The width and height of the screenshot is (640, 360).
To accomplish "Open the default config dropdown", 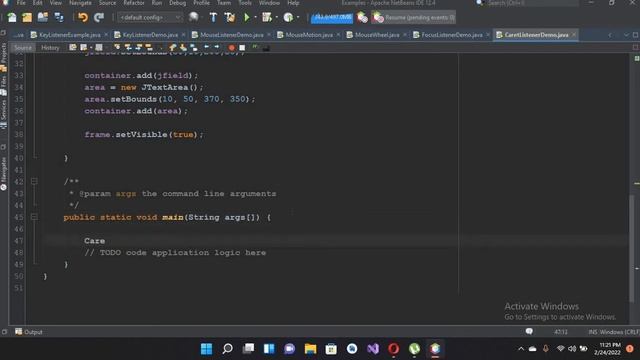I will click(150, 18).
